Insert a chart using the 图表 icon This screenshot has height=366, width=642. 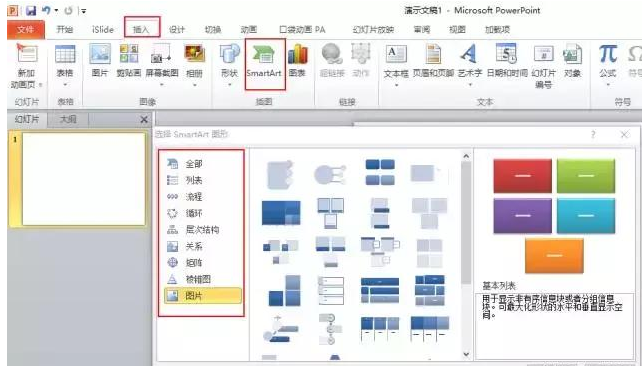click(x=298, y=61)
